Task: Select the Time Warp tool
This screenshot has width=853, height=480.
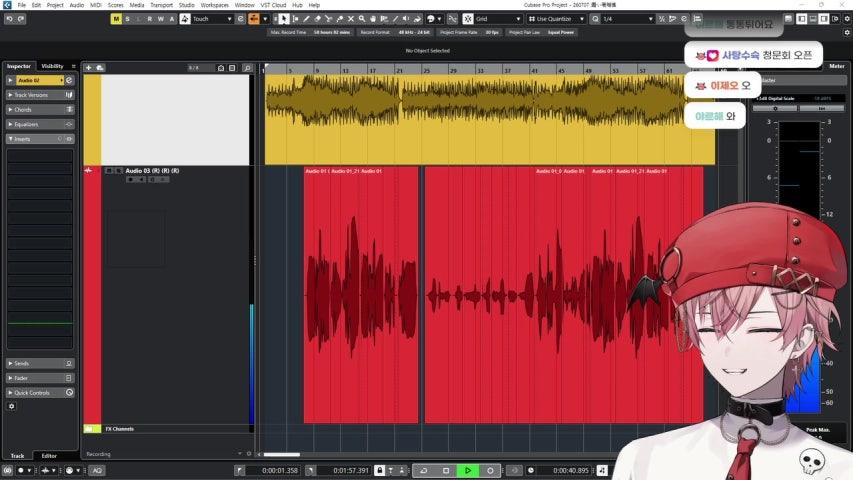Action: pos(384,19)
